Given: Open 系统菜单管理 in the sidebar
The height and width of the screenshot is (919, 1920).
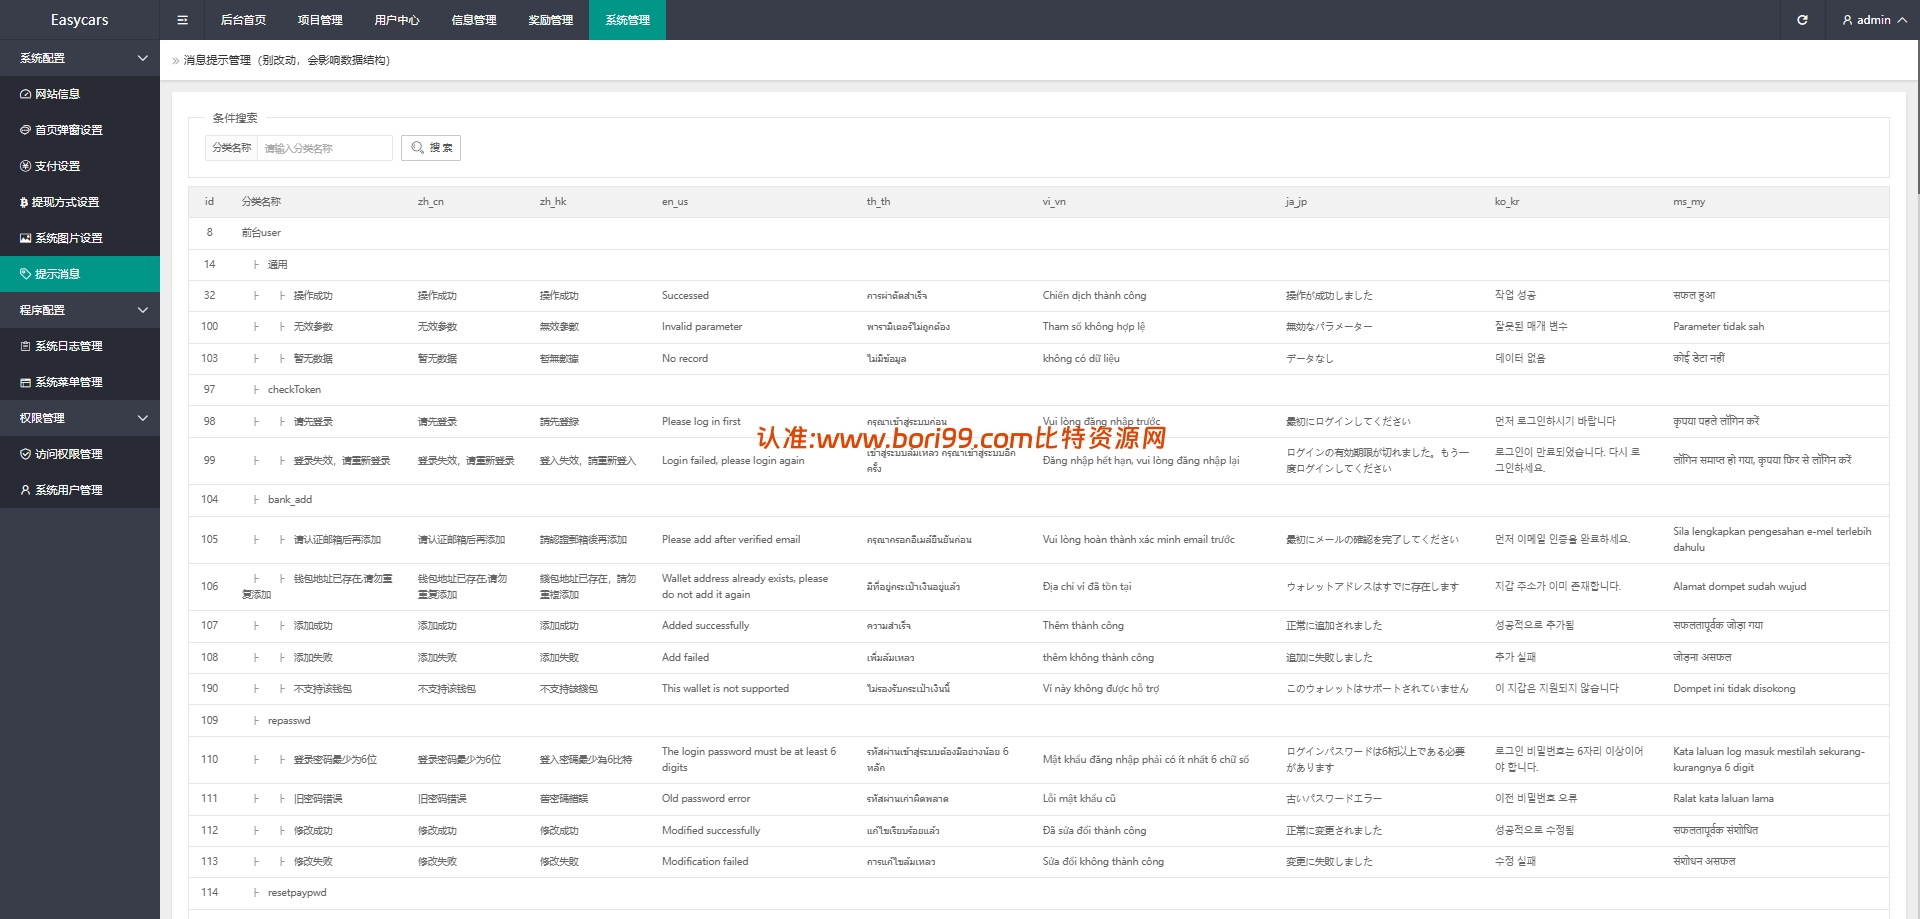Looking at the screenshot, I should coord(80,382).
